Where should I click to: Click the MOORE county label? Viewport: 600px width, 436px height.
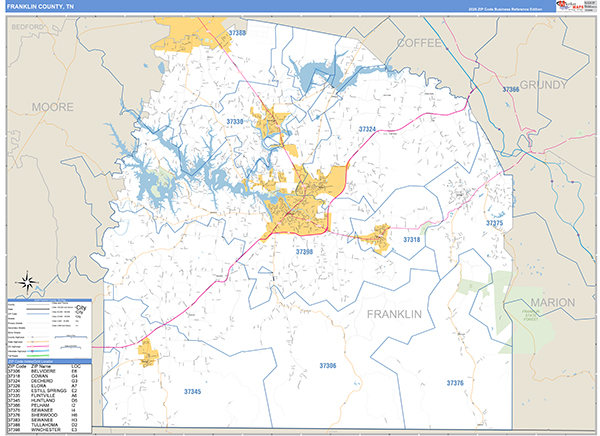pos(52,107)
